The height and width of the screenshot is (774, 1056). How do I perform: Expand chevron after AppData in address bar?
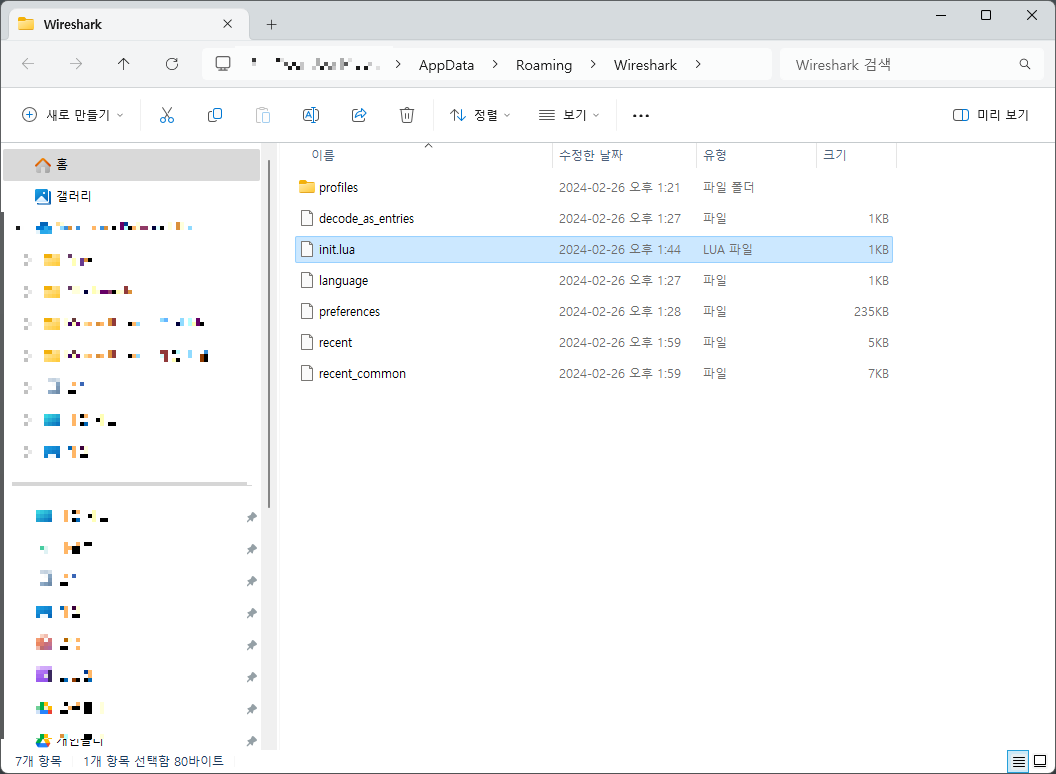click(495, 64)
